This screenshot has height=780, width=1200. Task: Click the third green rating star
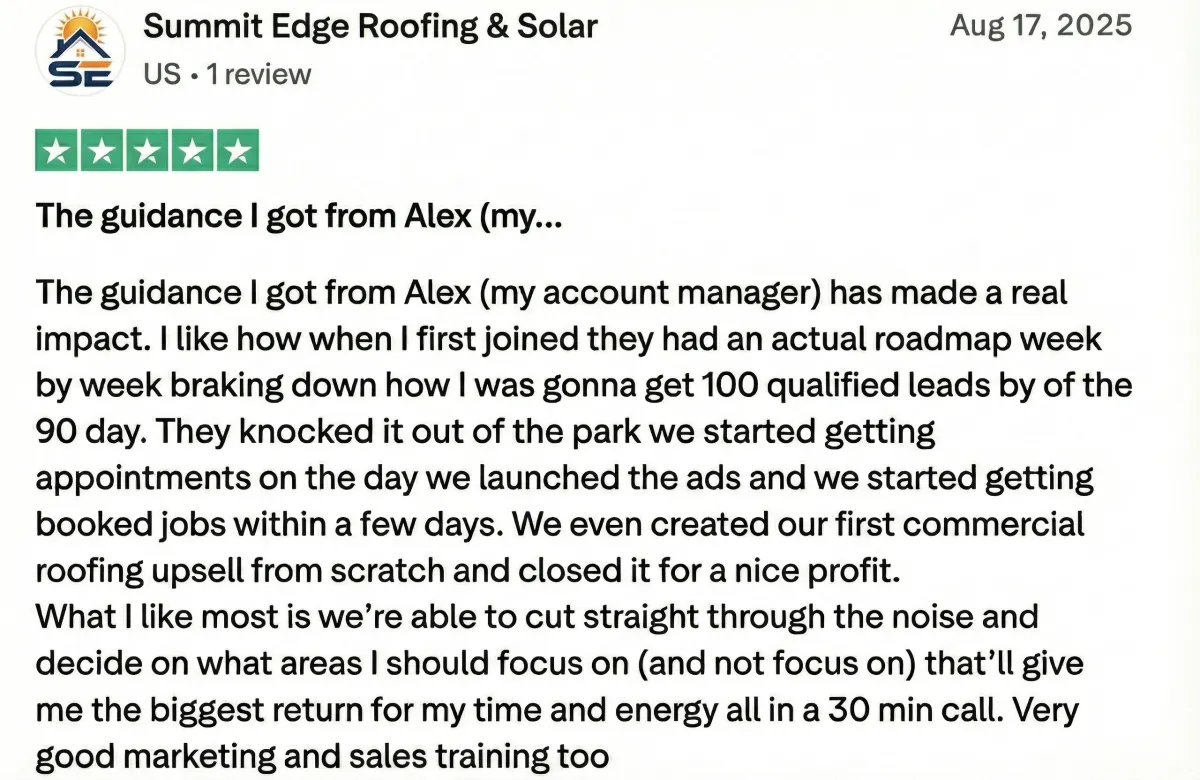[x=147, y=151]
